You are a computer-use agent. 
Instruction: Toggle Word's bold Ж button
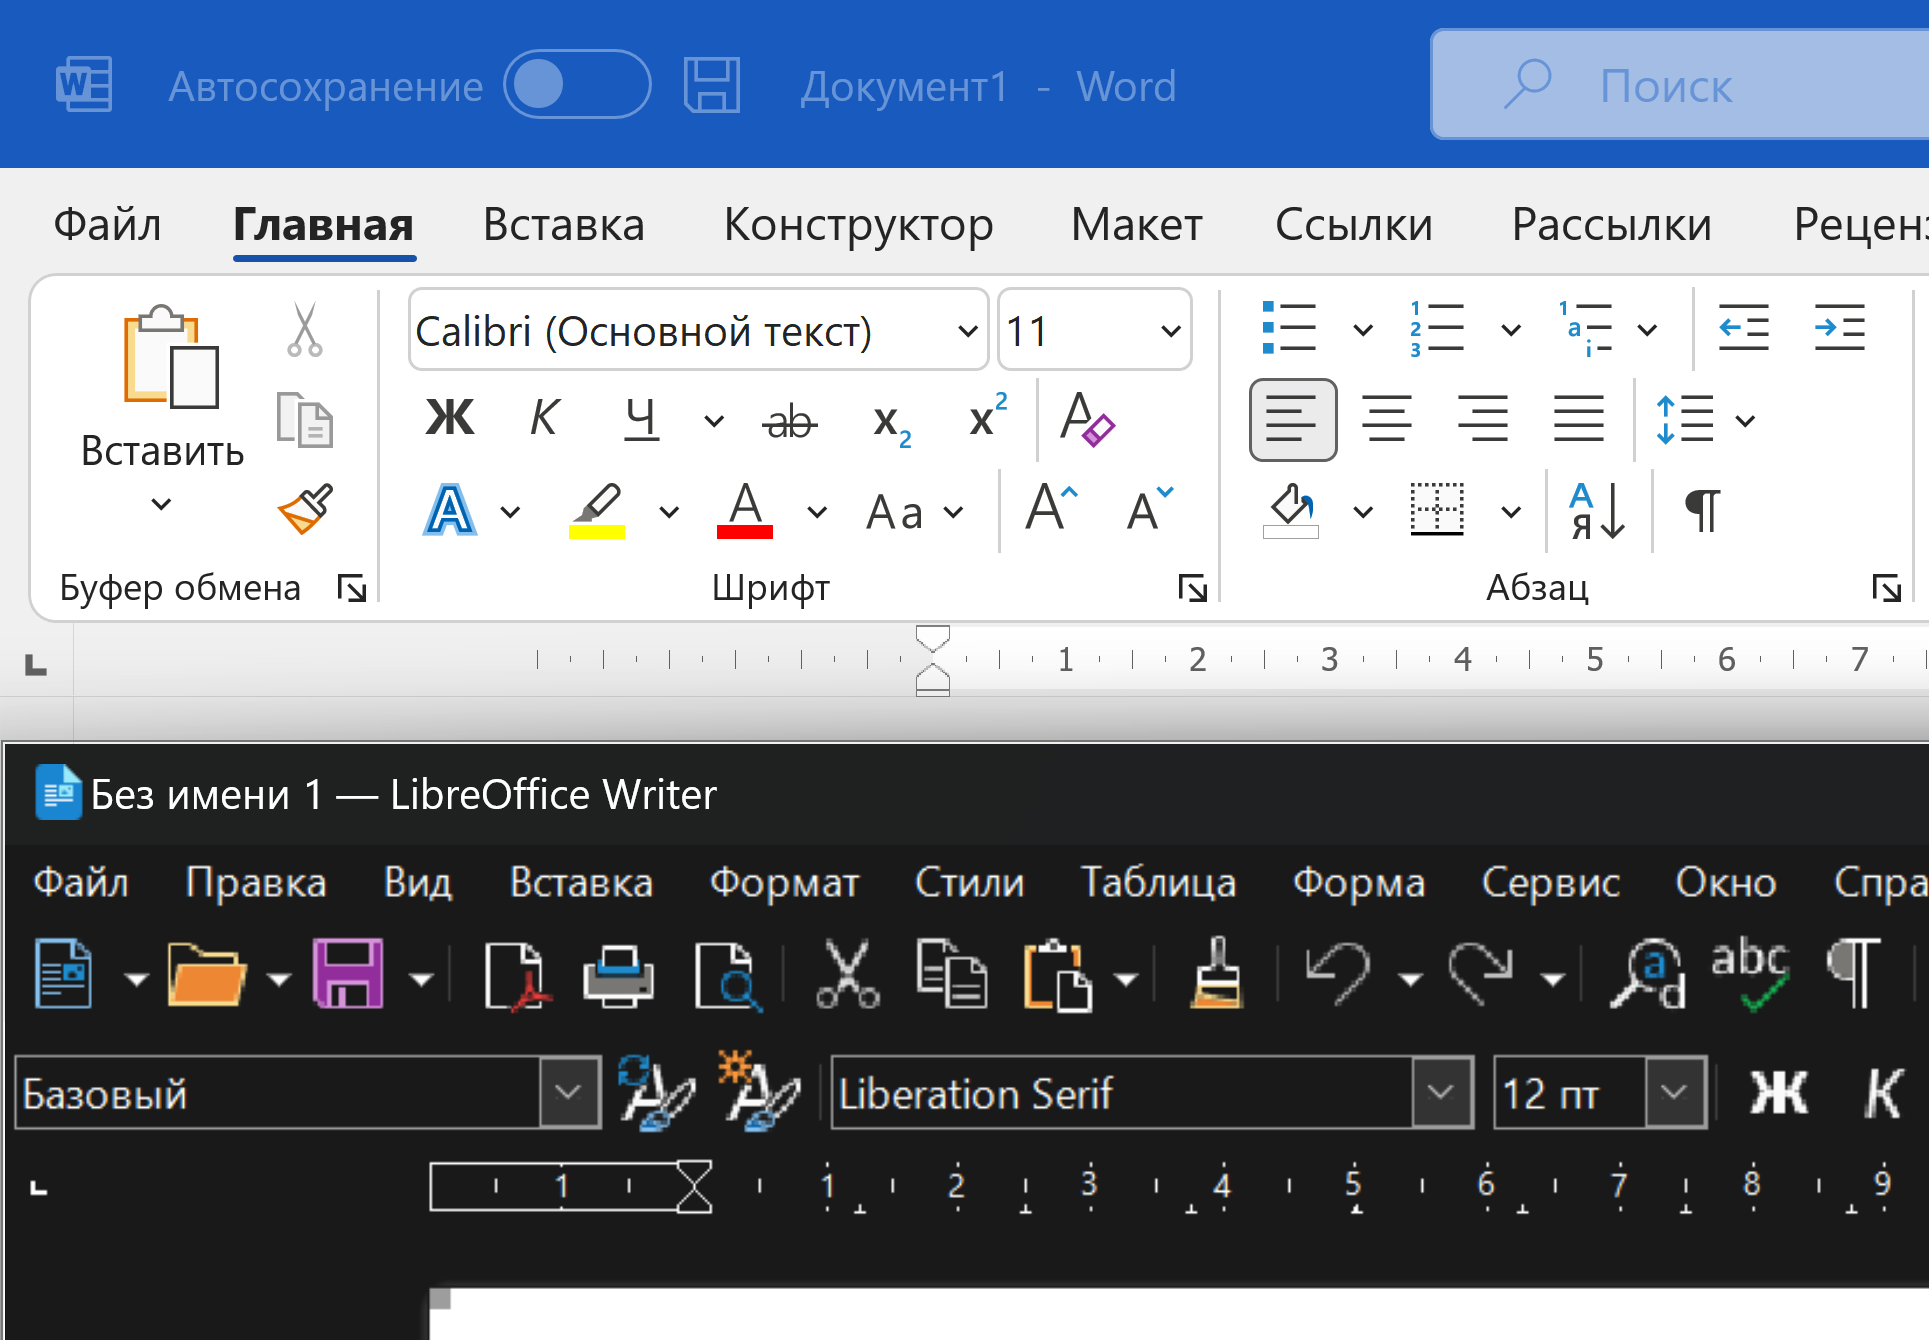(x=449, y=418)
